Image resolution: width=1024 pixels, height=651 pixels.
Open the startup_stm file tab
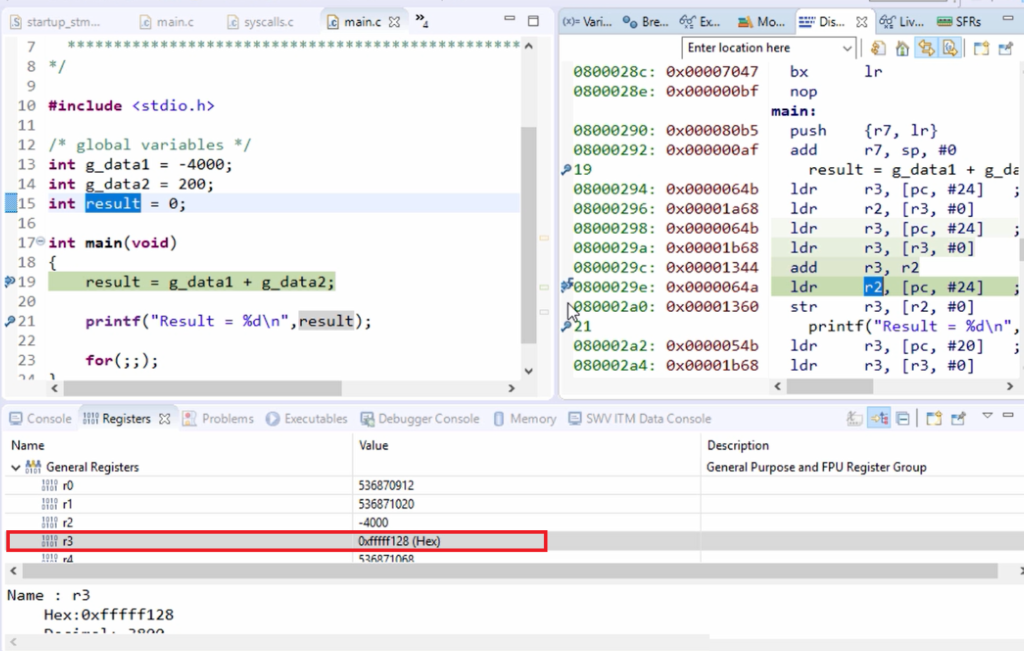pos(56,22)
